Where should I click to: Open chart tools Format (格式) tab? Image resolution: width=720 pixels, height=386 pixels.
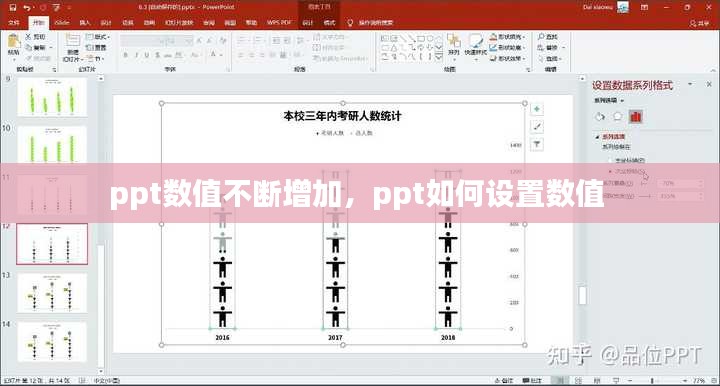(330, 22)
